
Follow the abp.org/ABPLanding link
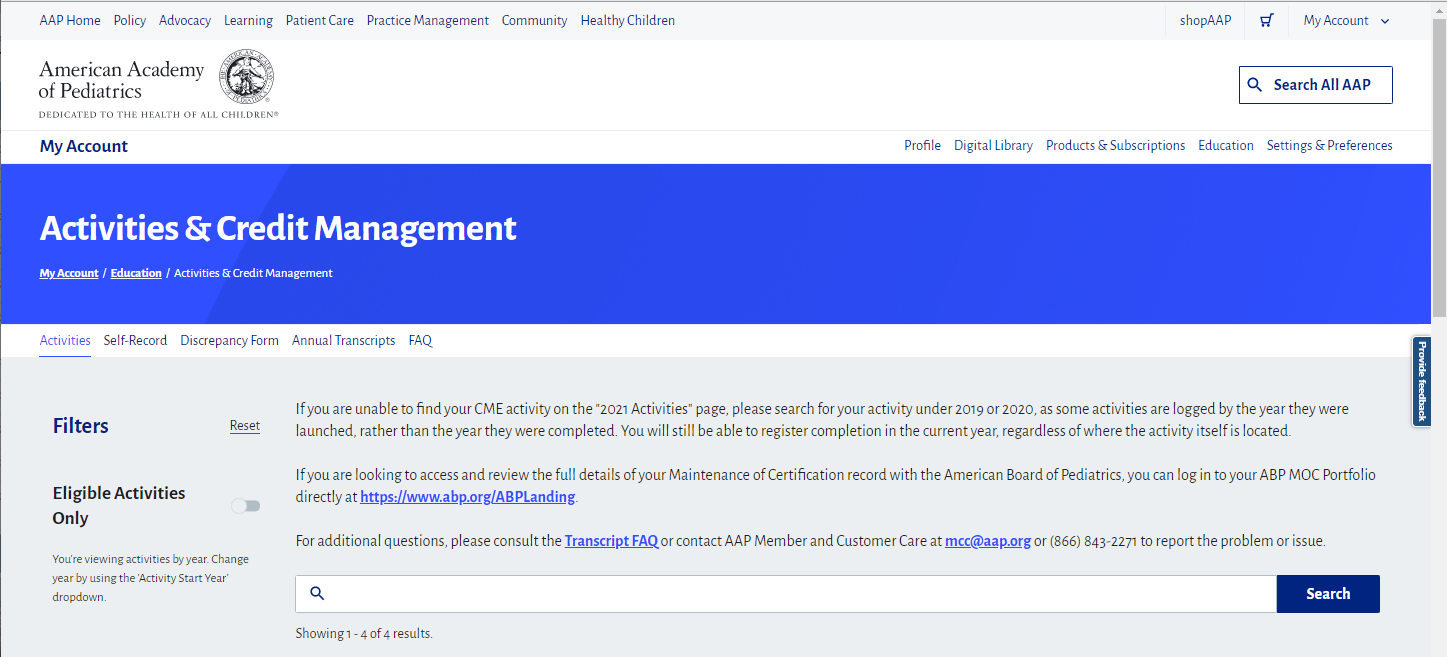[x=468, y=497]
